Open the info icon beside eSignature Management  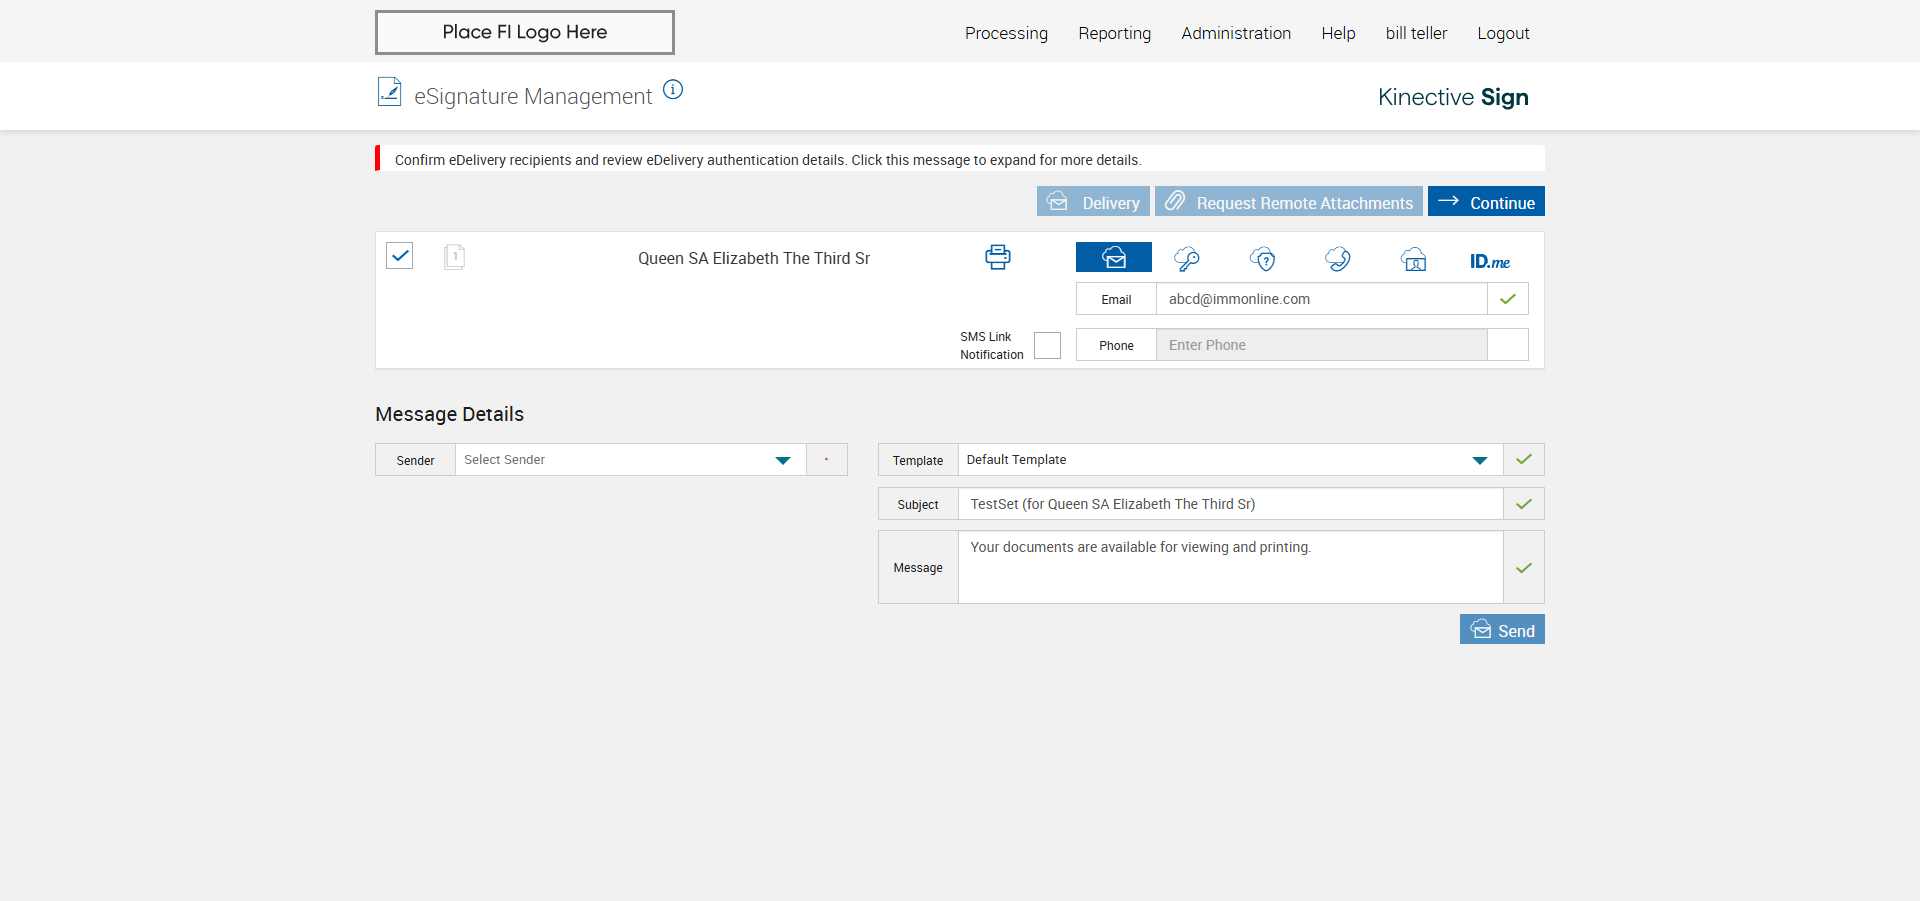click(673, 90)
